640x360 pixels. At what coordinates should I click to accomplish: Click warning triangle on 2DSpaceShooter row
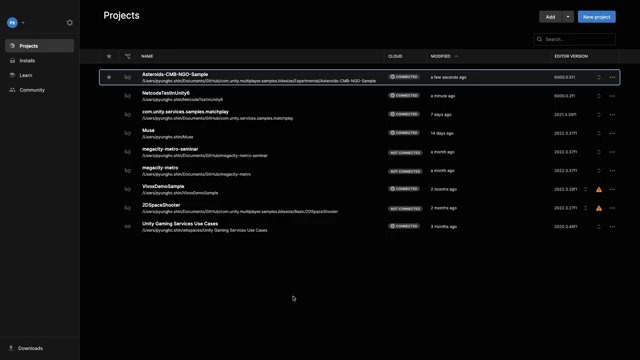click(599, 208)
